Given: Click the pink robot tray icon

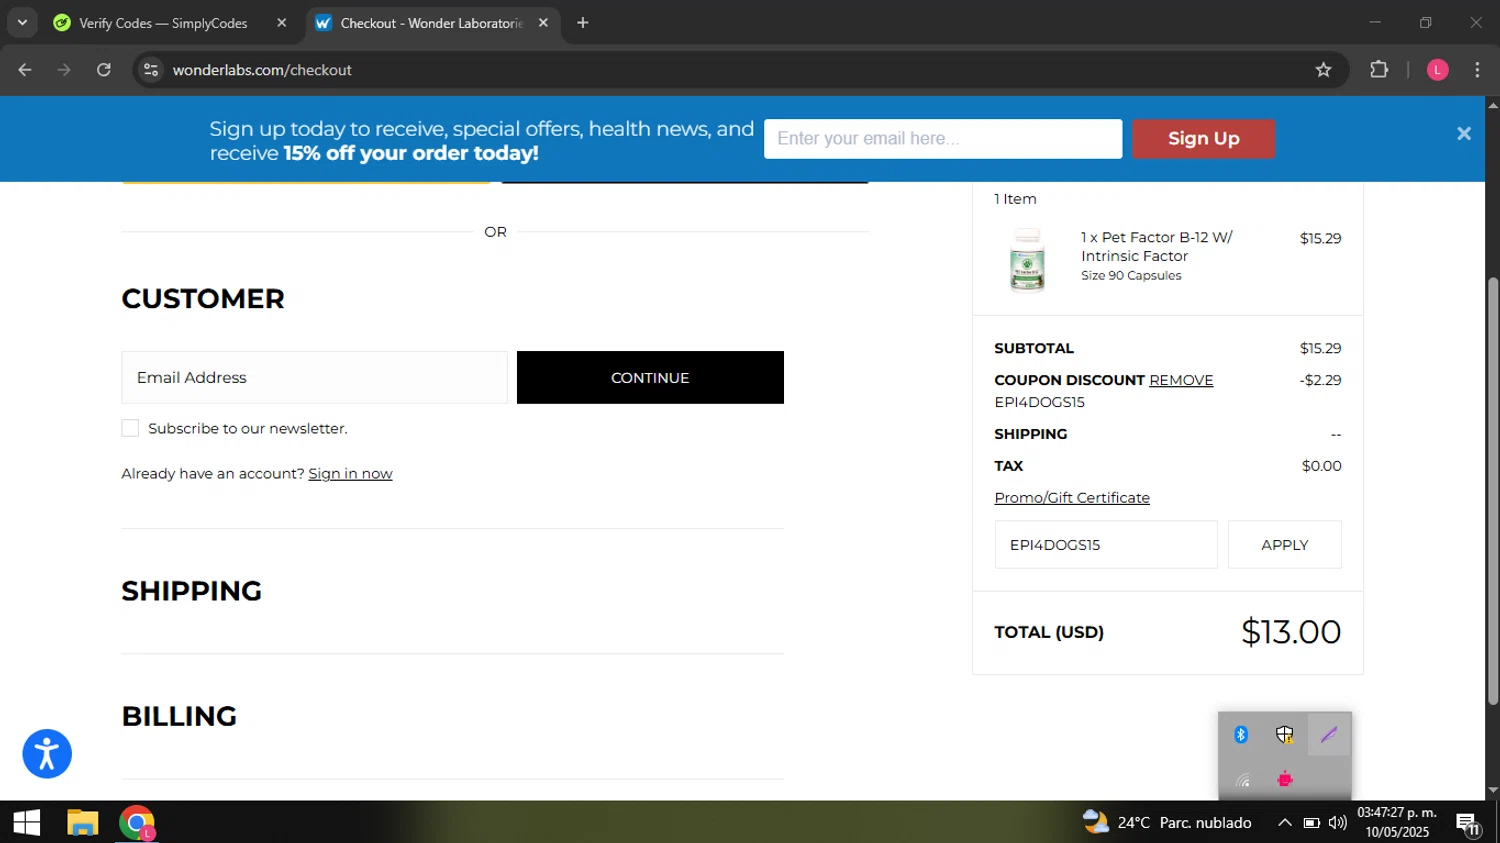Looking at the screenshot, I should click(x=1285, y=779).
